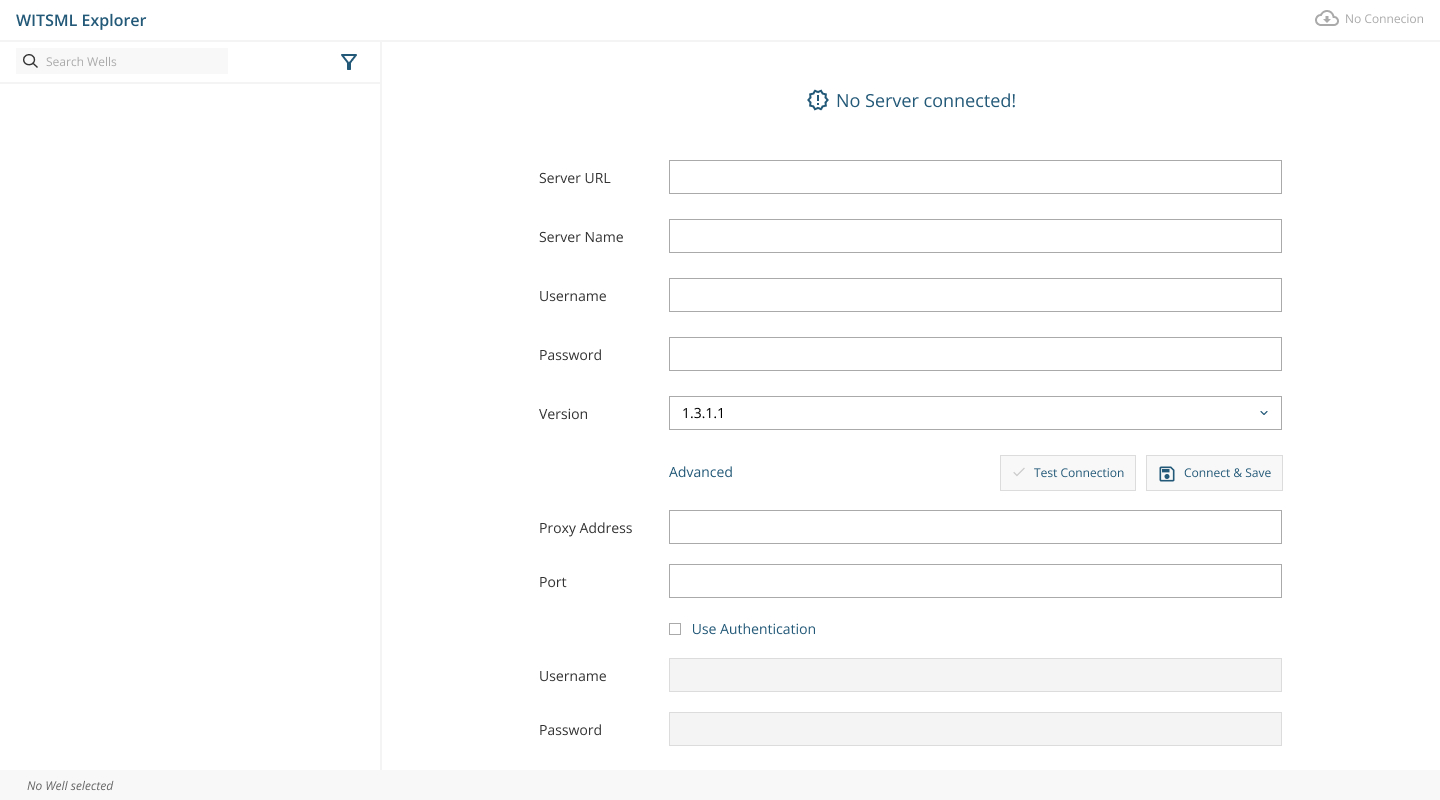Expand version selector showing 1.3.1.1

[975, 412]
